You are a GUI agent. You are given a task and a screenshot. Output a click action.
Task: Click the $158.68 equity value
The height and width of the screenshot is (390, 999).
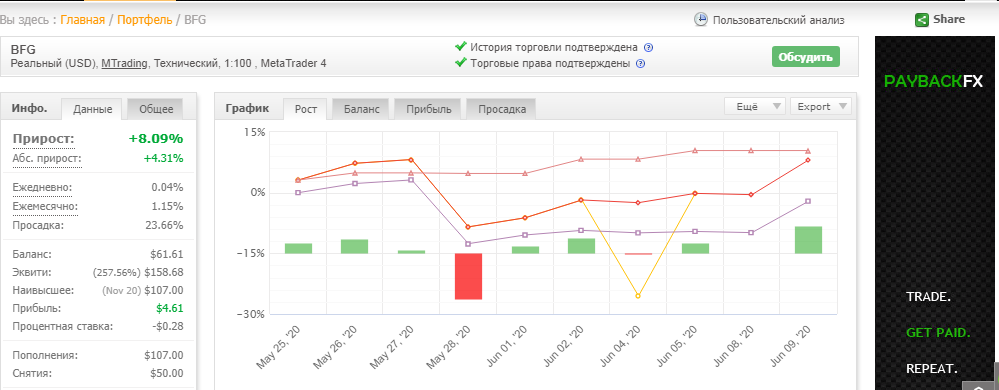[164, 272]
